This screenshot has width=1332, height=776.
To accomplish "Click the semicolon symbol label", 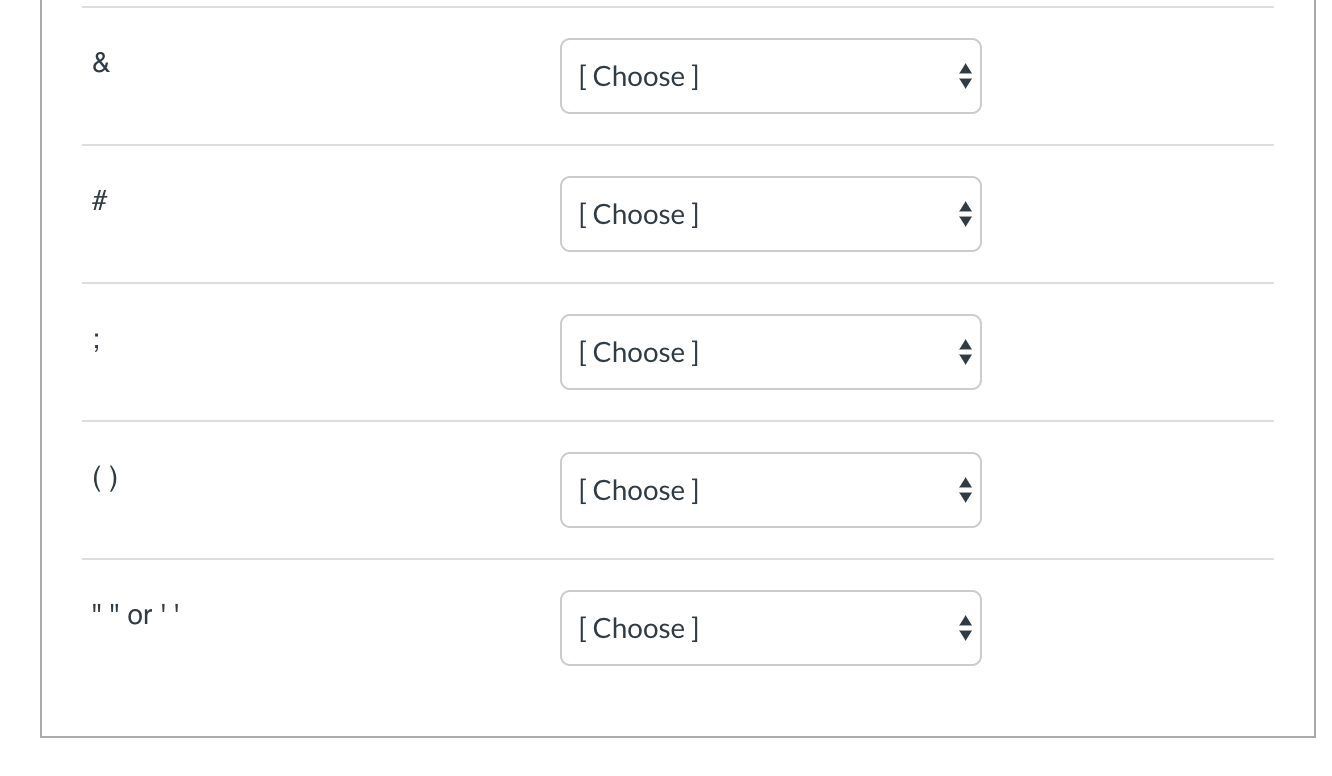I will pyautogui.click(x=97, y=340).
